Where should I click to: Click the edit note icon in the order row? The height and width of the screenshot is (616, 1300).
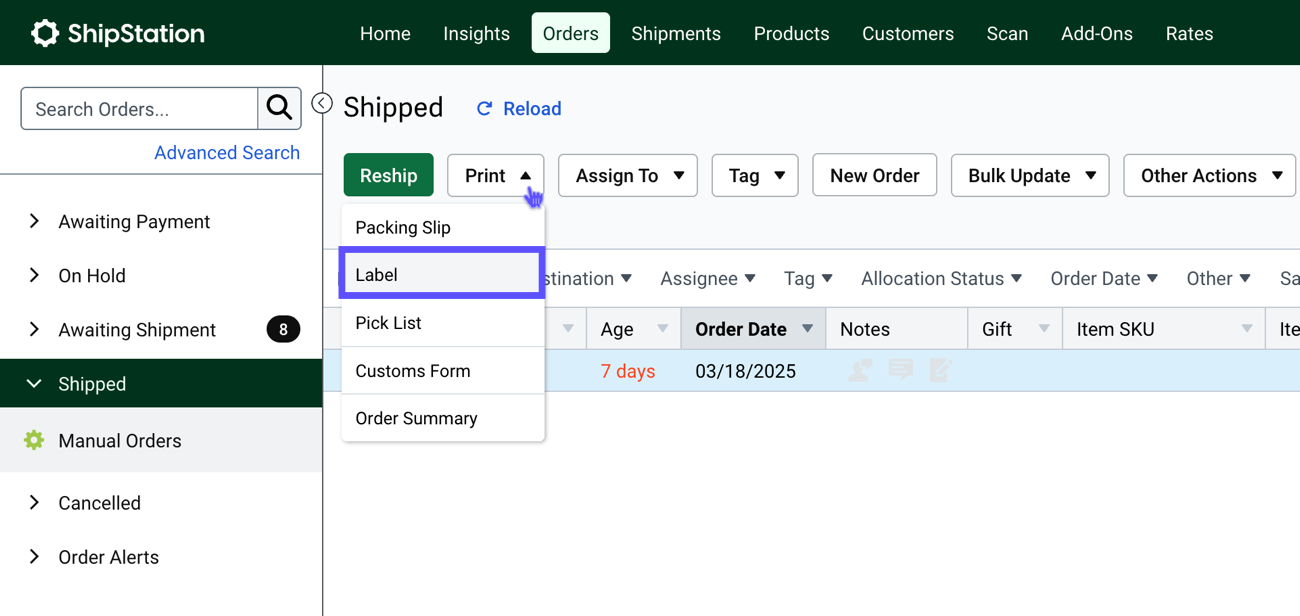938,370
